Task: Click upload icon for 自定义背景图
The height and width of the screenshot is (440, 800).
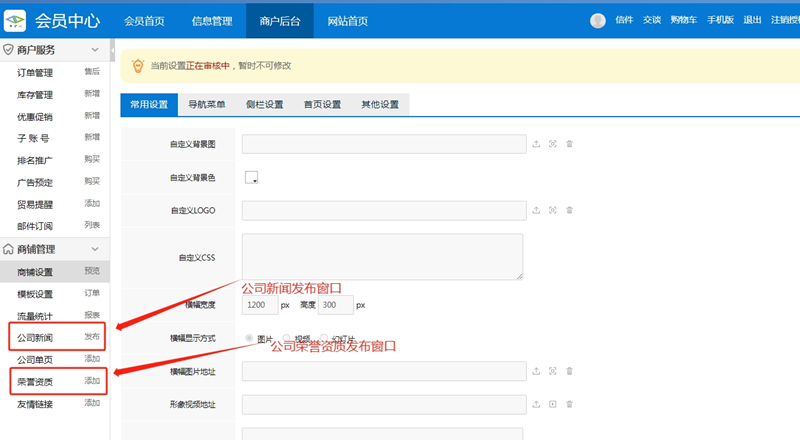Action: (536, 144)
